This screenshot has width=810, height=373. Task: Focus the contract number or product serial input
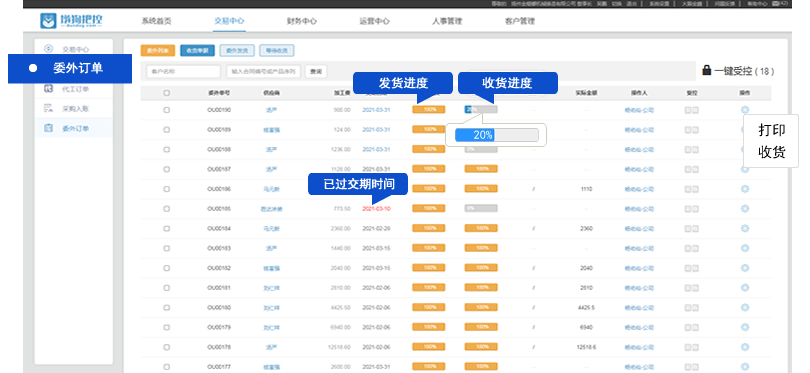(264, 71)
